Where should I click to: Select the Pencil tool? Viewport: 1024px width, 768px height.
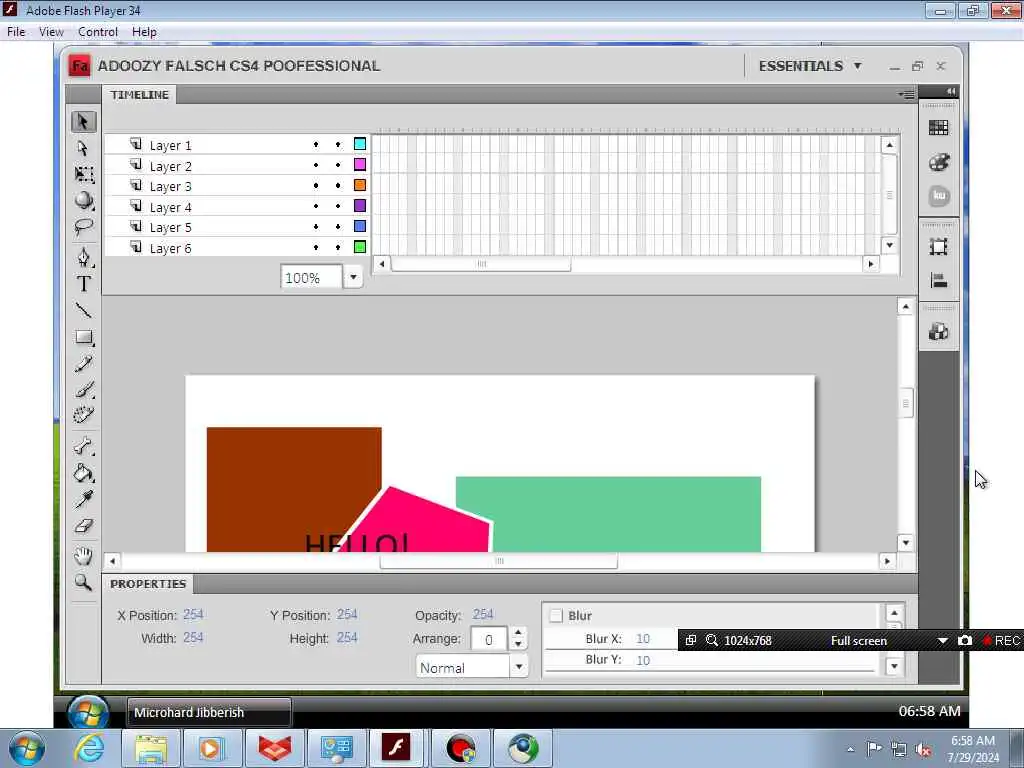click(x=84, y=364)
